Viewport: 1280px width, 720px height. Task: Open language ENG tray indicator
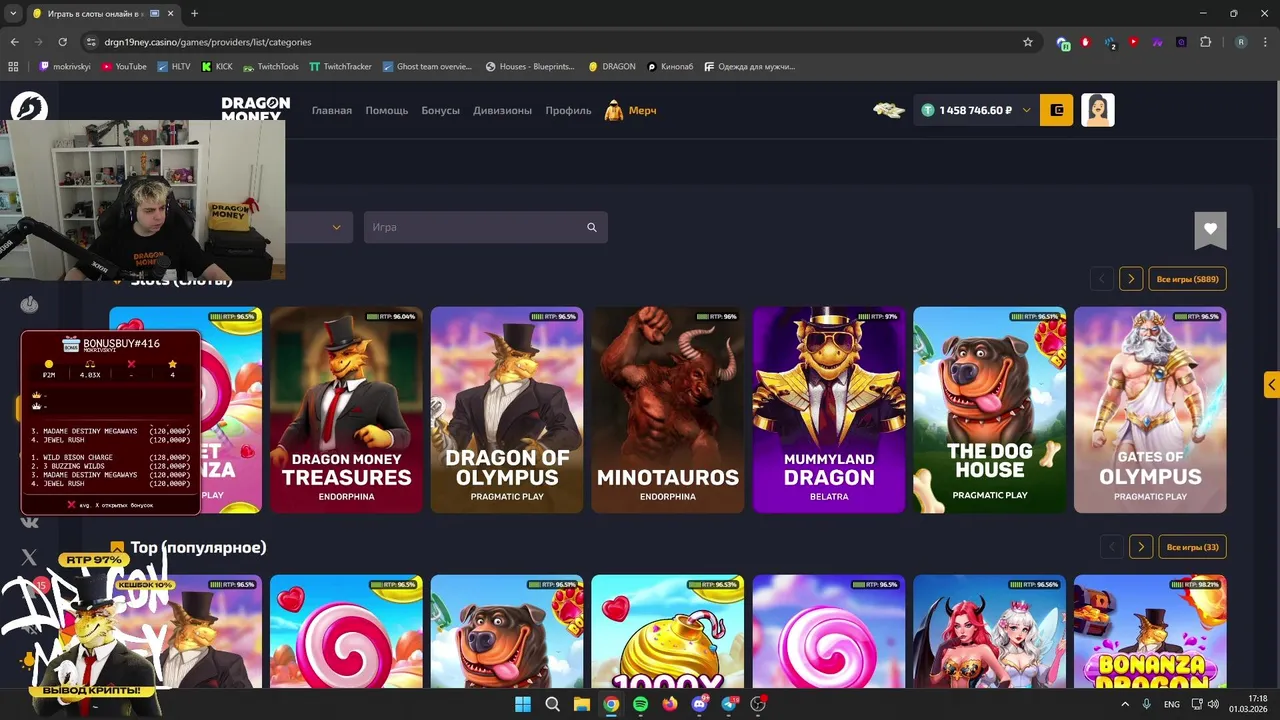1172,704
